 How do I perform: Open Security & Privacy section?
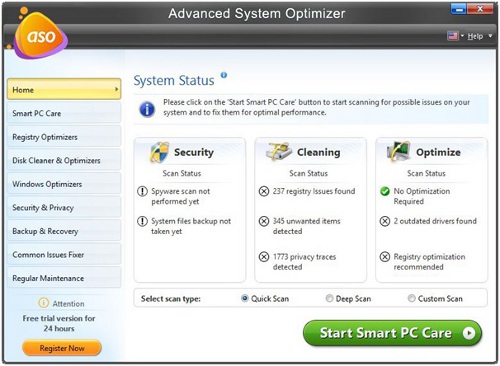coord(64,207)
